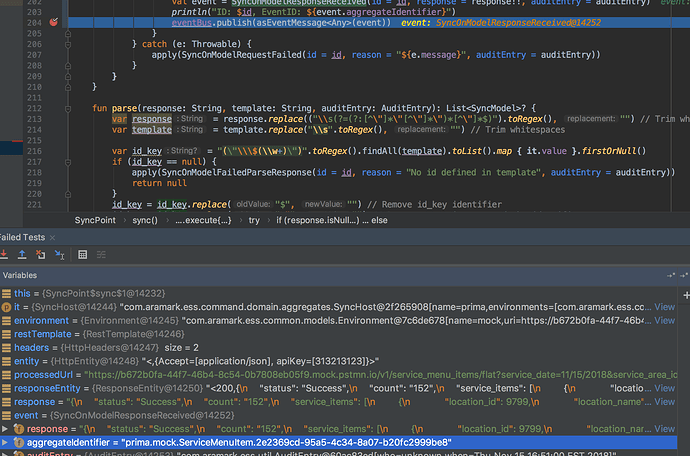This screenshot has height=456, width=690.
Task: Click 'return null' on line 219
Action: pos(159,183)
